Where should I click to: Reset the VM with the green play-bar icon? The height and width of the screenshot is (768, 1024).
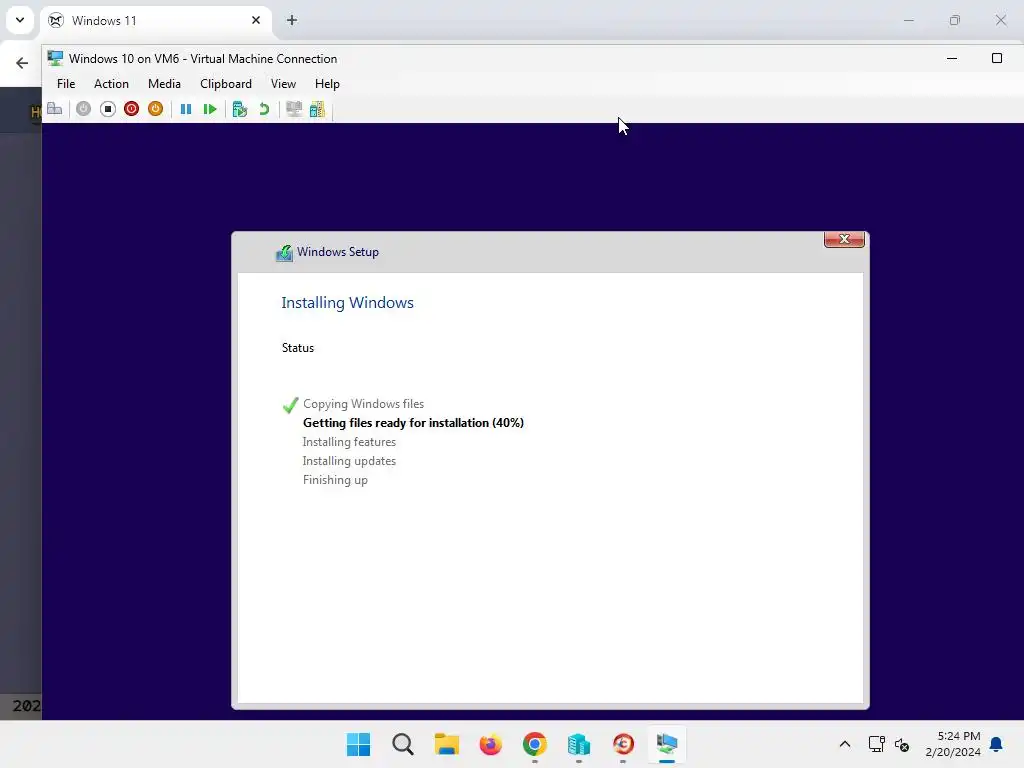click(210, 109)
